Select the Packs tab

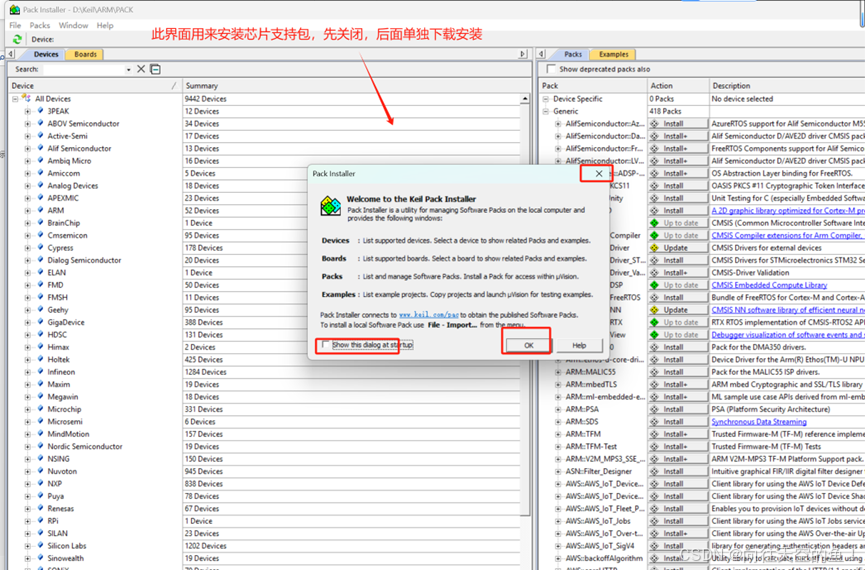click(573, 54)
